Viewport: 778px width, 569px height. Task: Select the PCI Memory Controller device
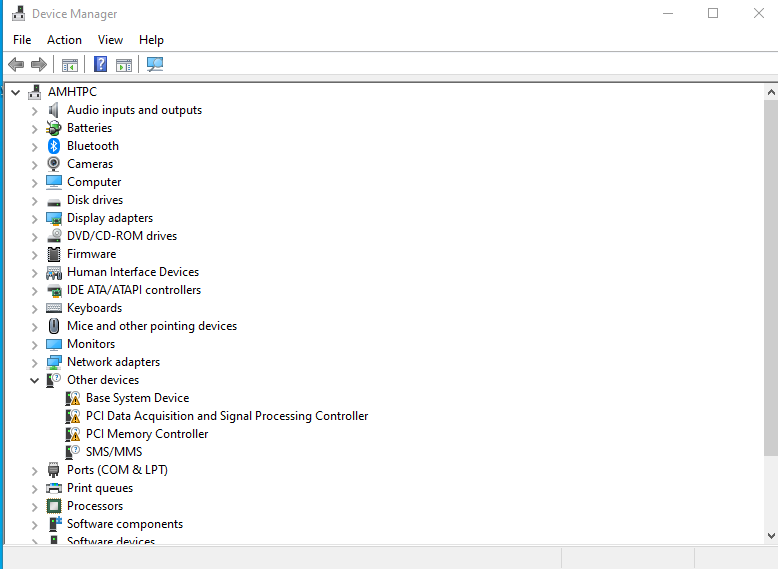click(147, 434)
